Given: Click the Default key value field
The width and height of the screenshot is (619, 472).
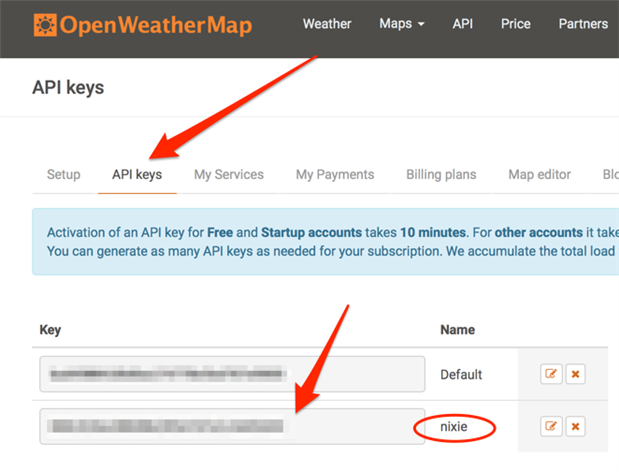Looking at the screenshot, I should [232, 374].
